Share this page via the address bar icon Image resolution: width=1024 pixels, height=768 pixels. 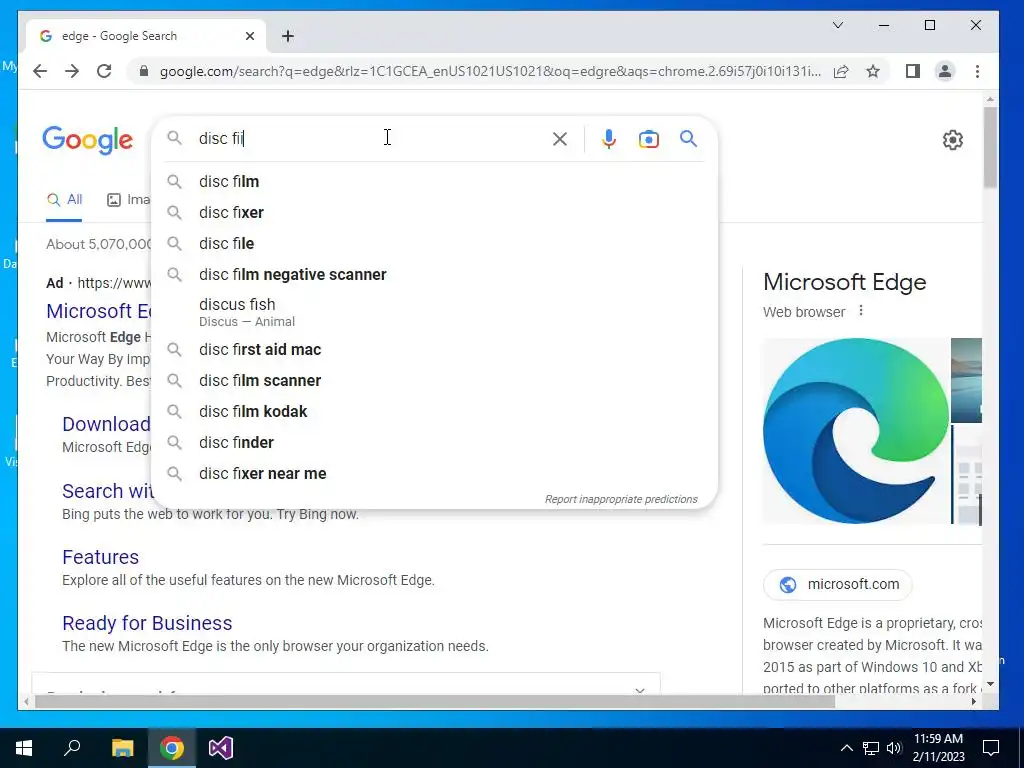point(841,71)
